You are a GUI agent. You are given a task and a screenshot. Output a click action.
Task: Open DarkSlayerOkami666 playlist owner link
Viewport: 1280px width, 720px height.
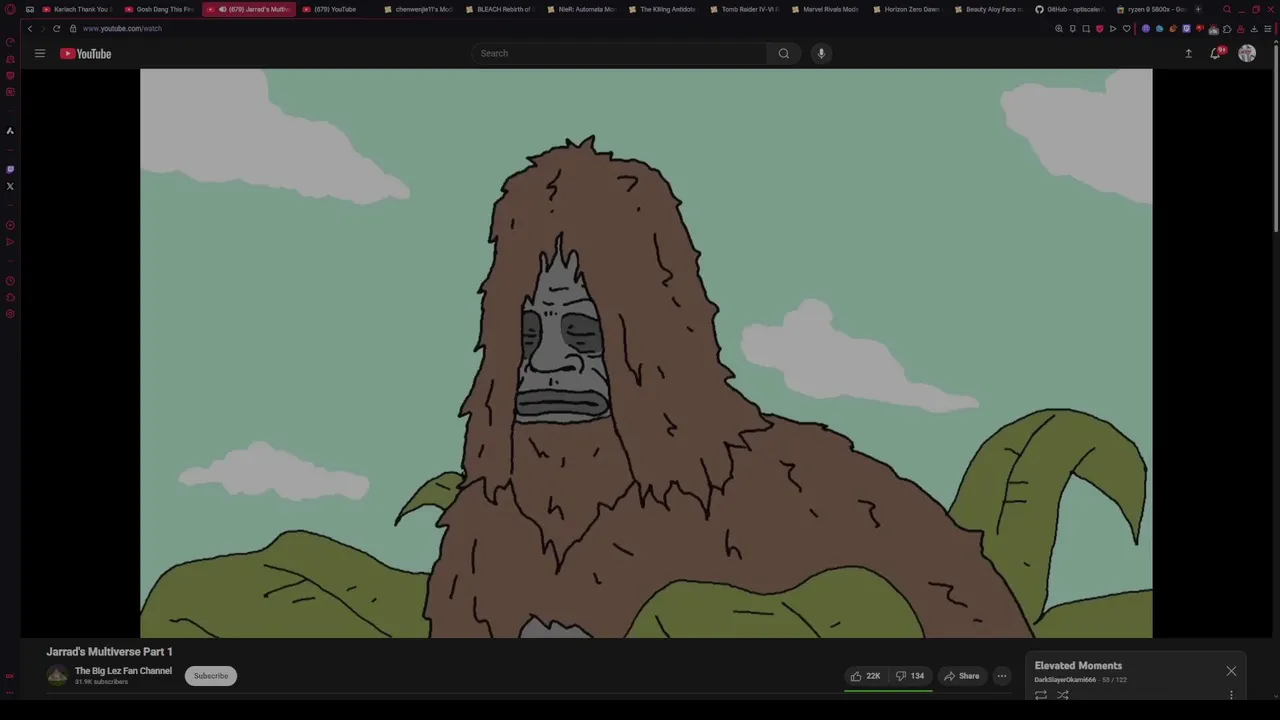pyautogui.click(x=1065, y=680)
